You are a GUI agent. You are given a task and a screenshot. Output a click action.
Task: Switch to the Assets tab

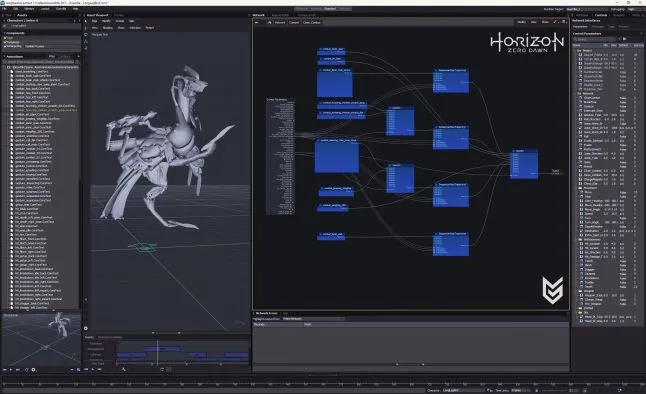pyautogui.click(x=22, y=15)
